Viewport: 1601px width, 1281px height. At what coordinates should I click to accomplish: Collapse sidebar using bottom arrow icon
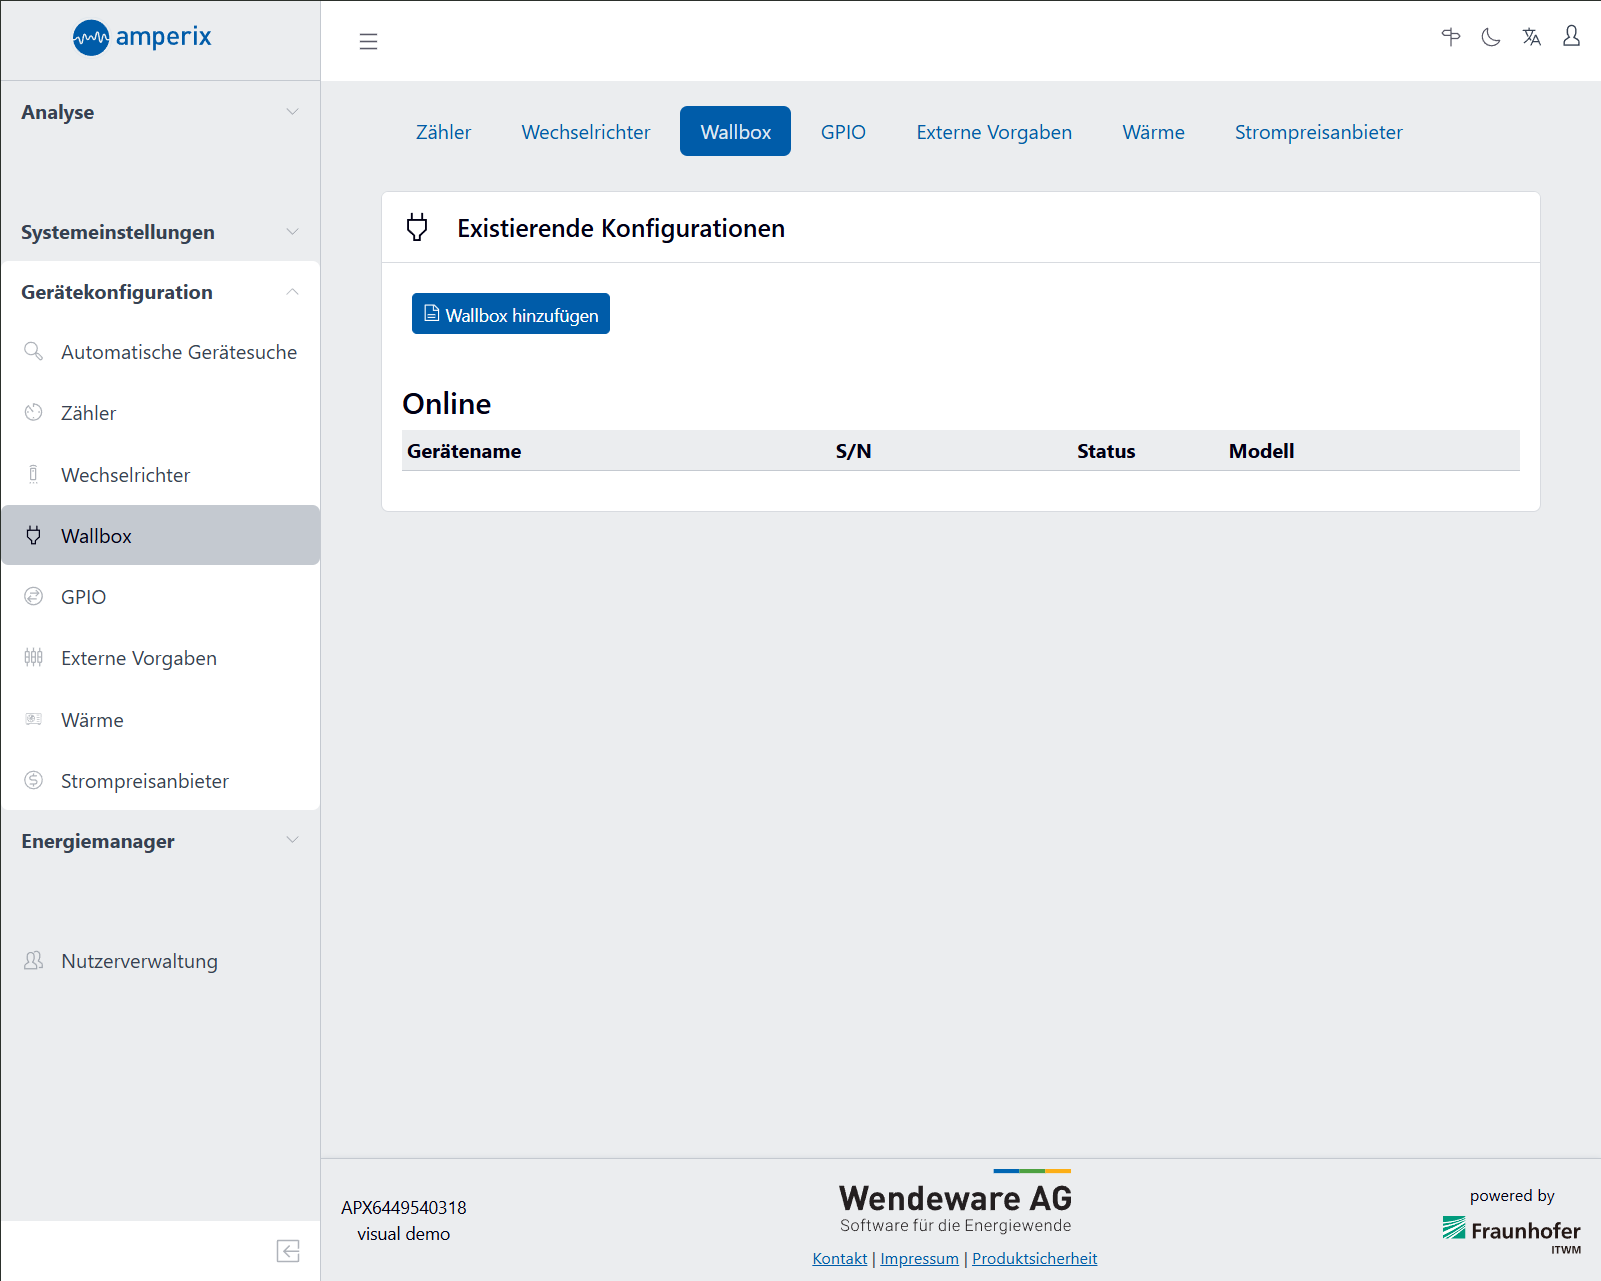coord(288,1251)
